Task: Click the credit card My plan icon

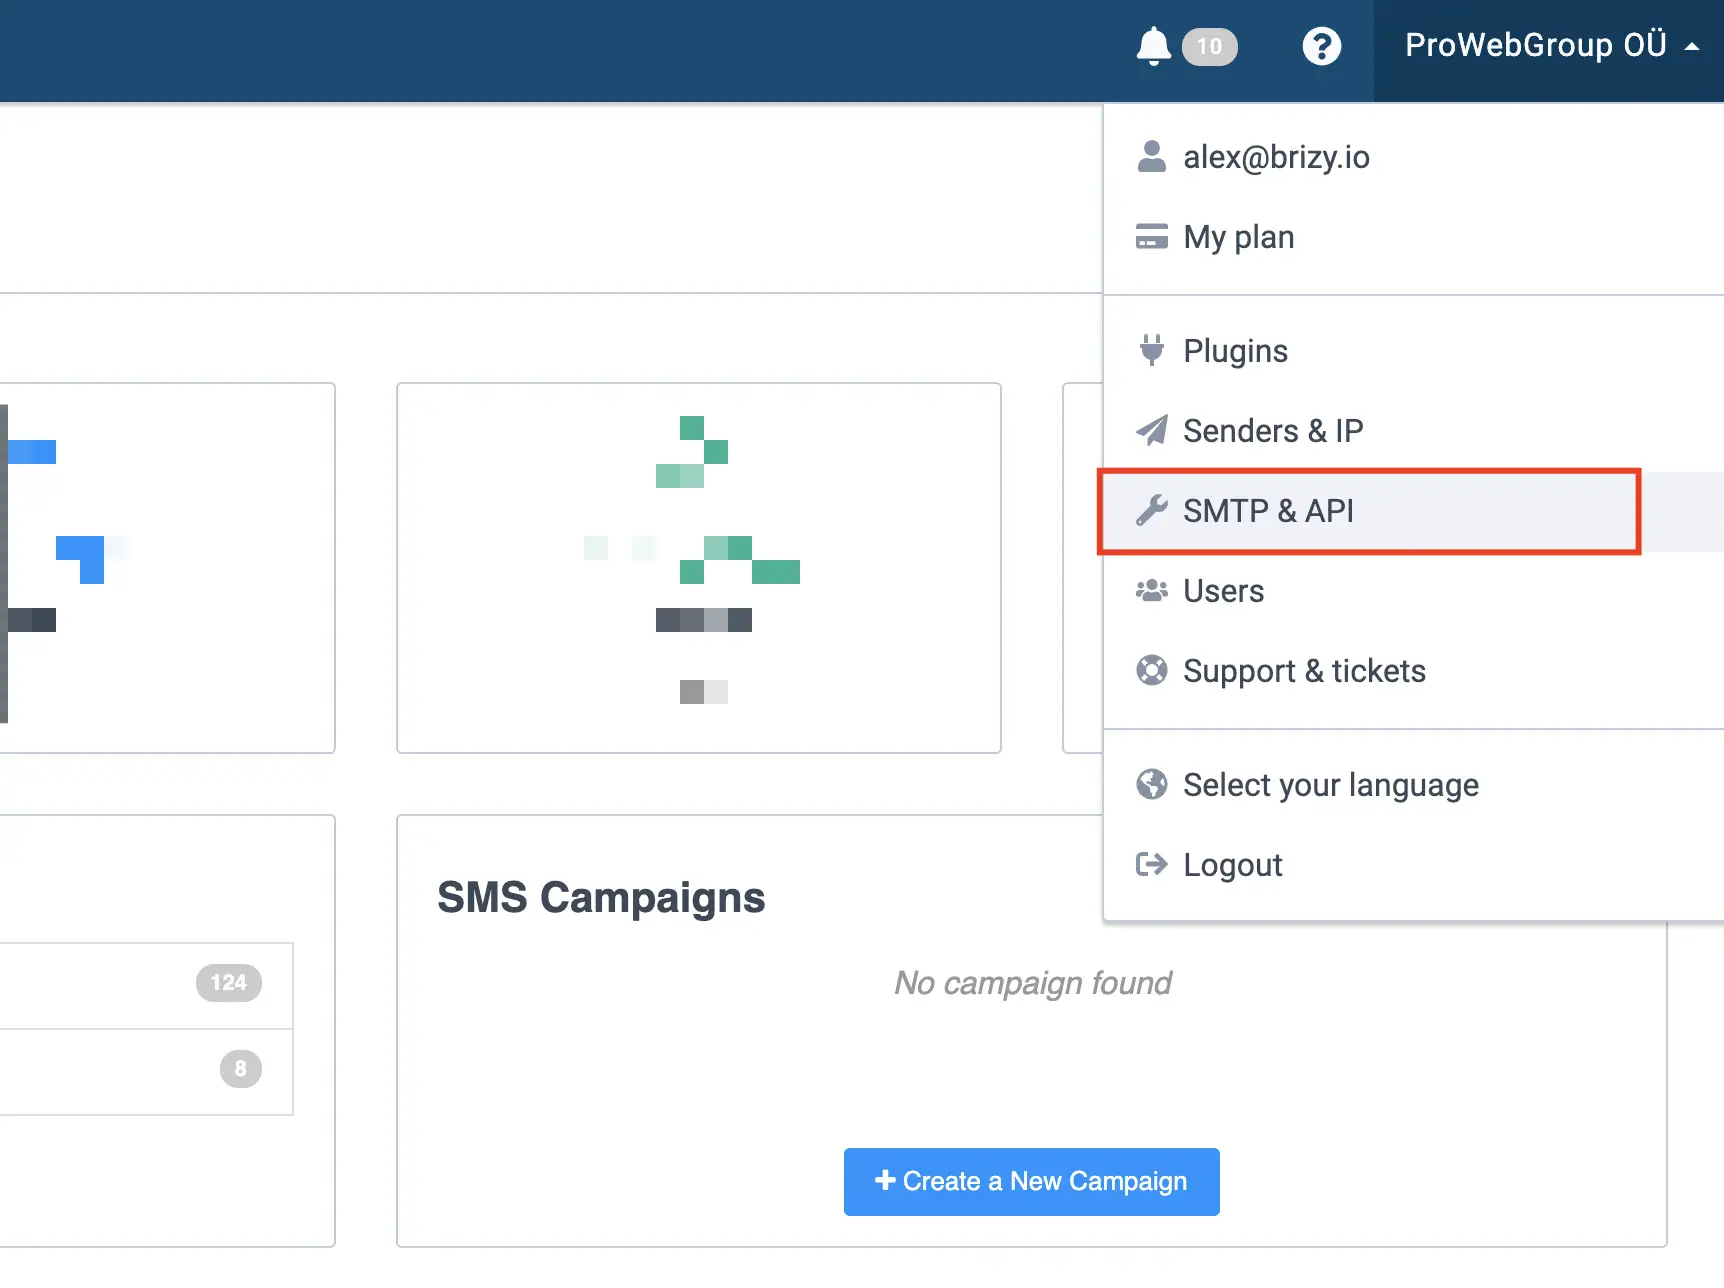Action: (x=1151, y=237)
